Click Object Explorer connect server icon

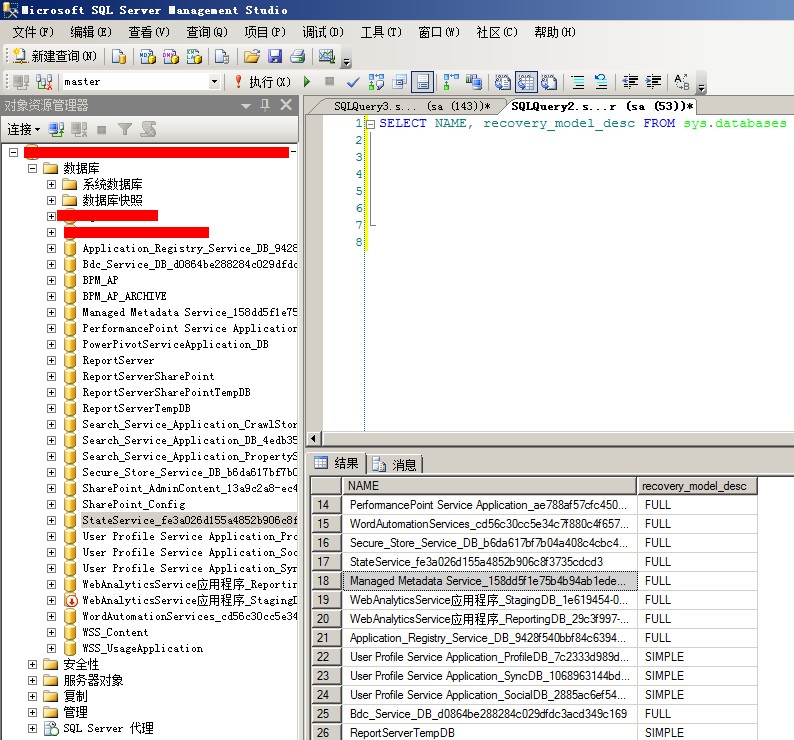coord(56,130)
